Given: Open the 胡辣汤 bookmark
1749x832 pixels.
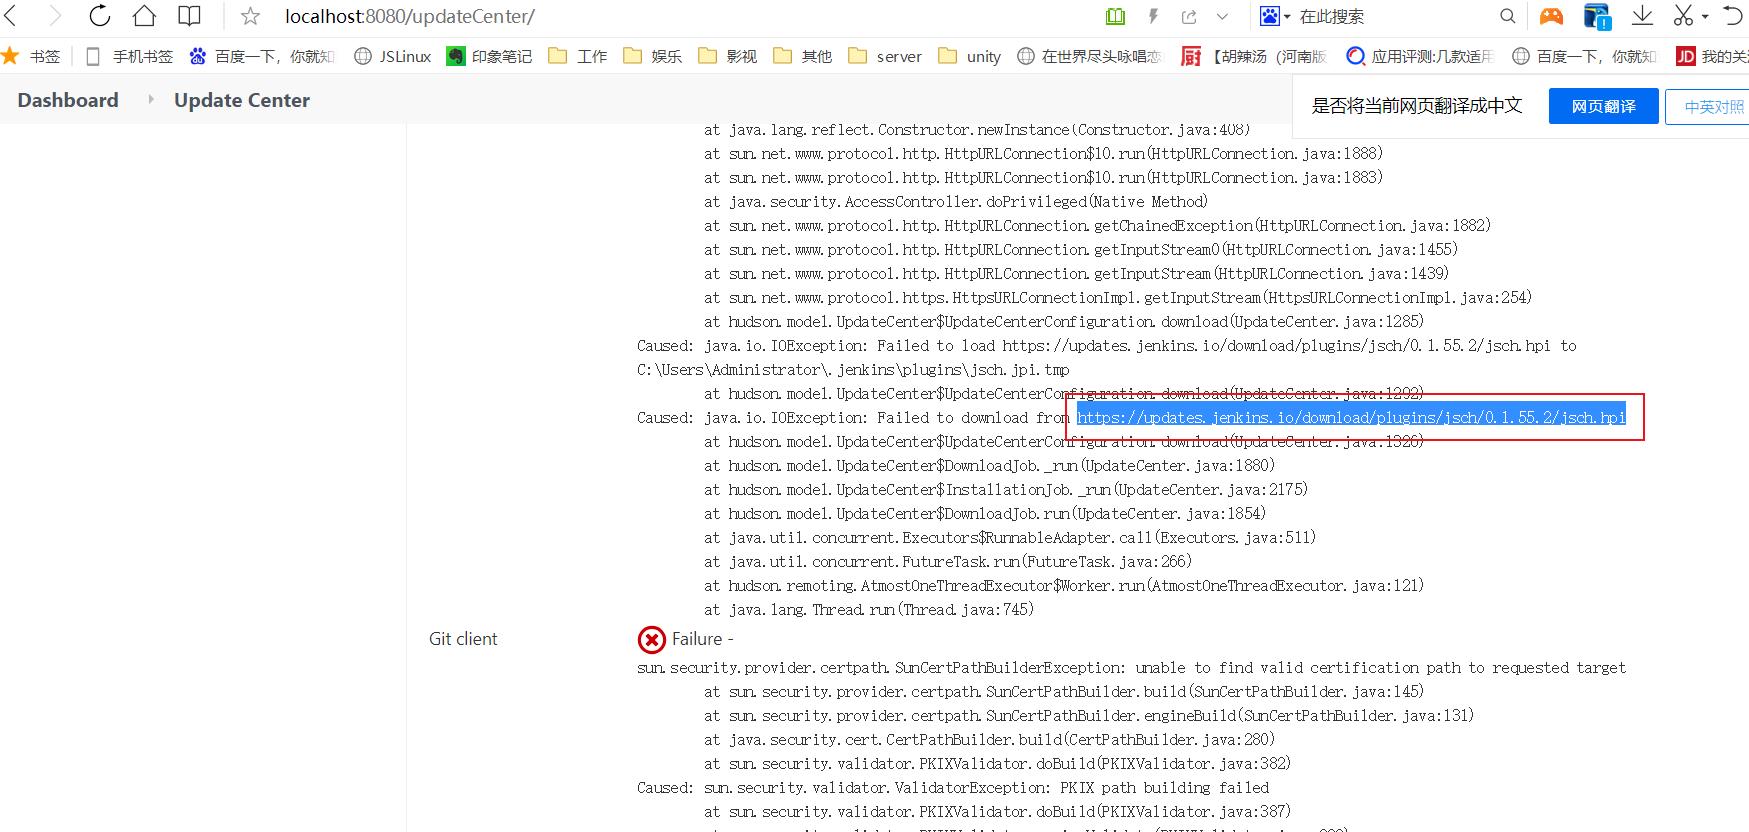Looking at the screenshot, I should click(x=1254, y=56).
